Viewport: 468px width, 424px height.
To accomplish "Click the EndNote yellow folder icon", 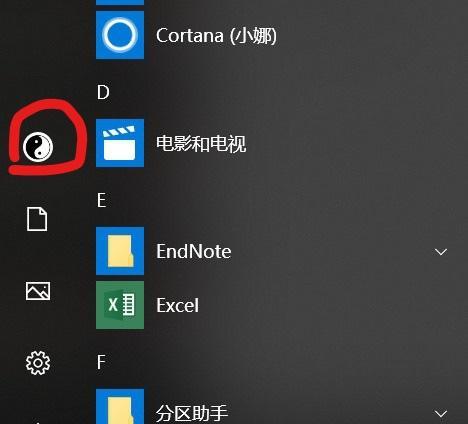I will point(120,251).
